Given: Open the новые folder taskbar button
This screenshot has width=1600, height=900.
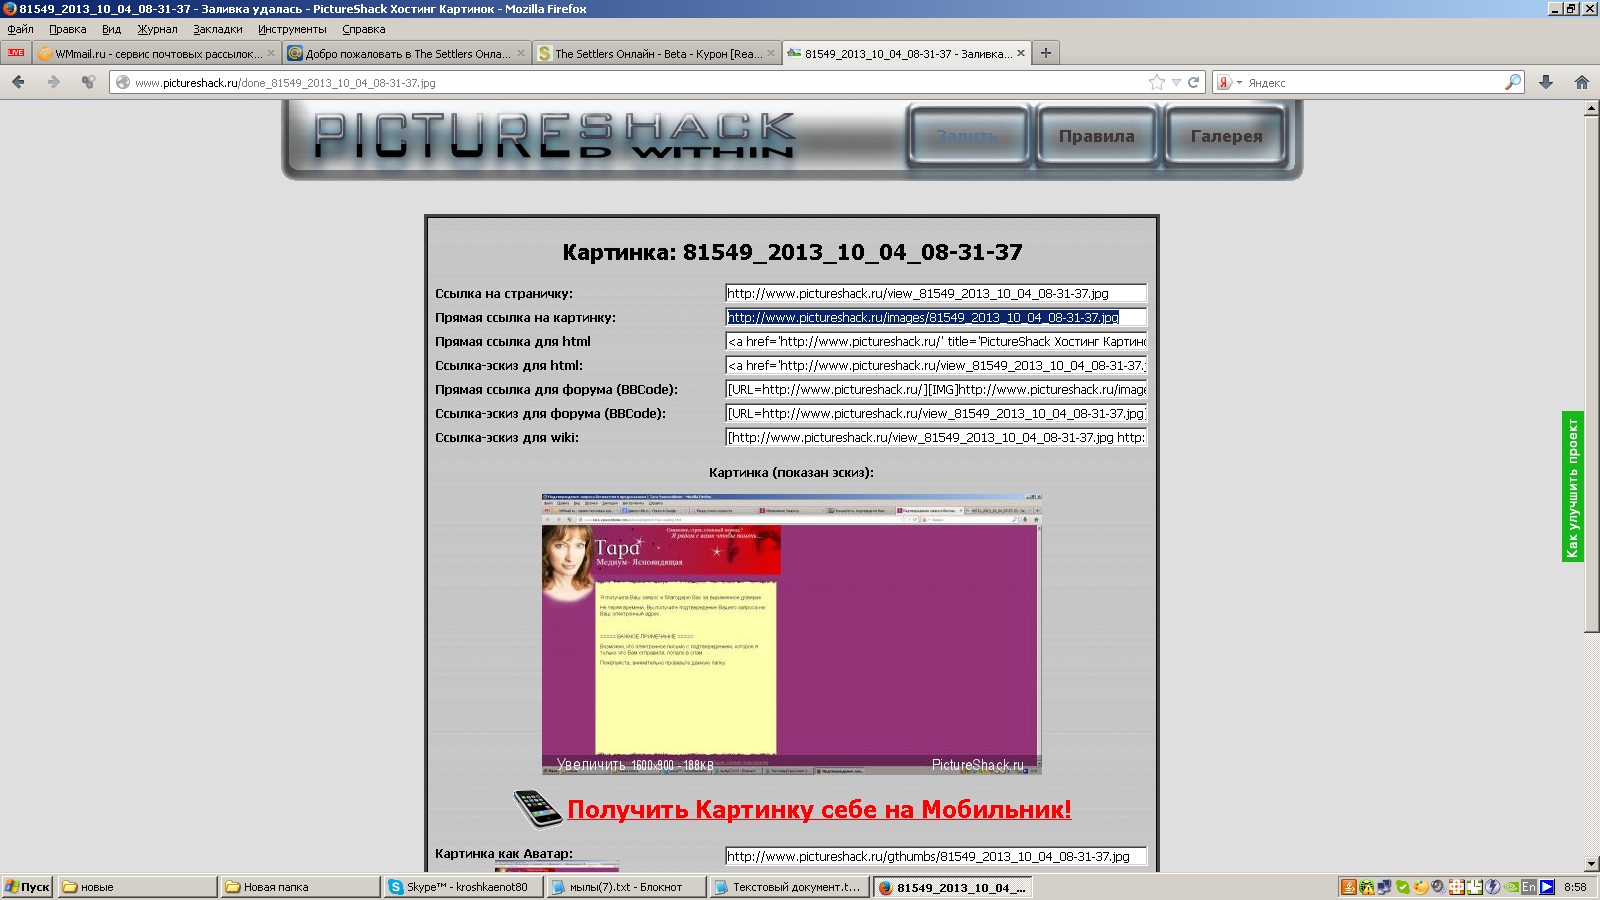Looking at the screenshot, I should coord(138,887).
